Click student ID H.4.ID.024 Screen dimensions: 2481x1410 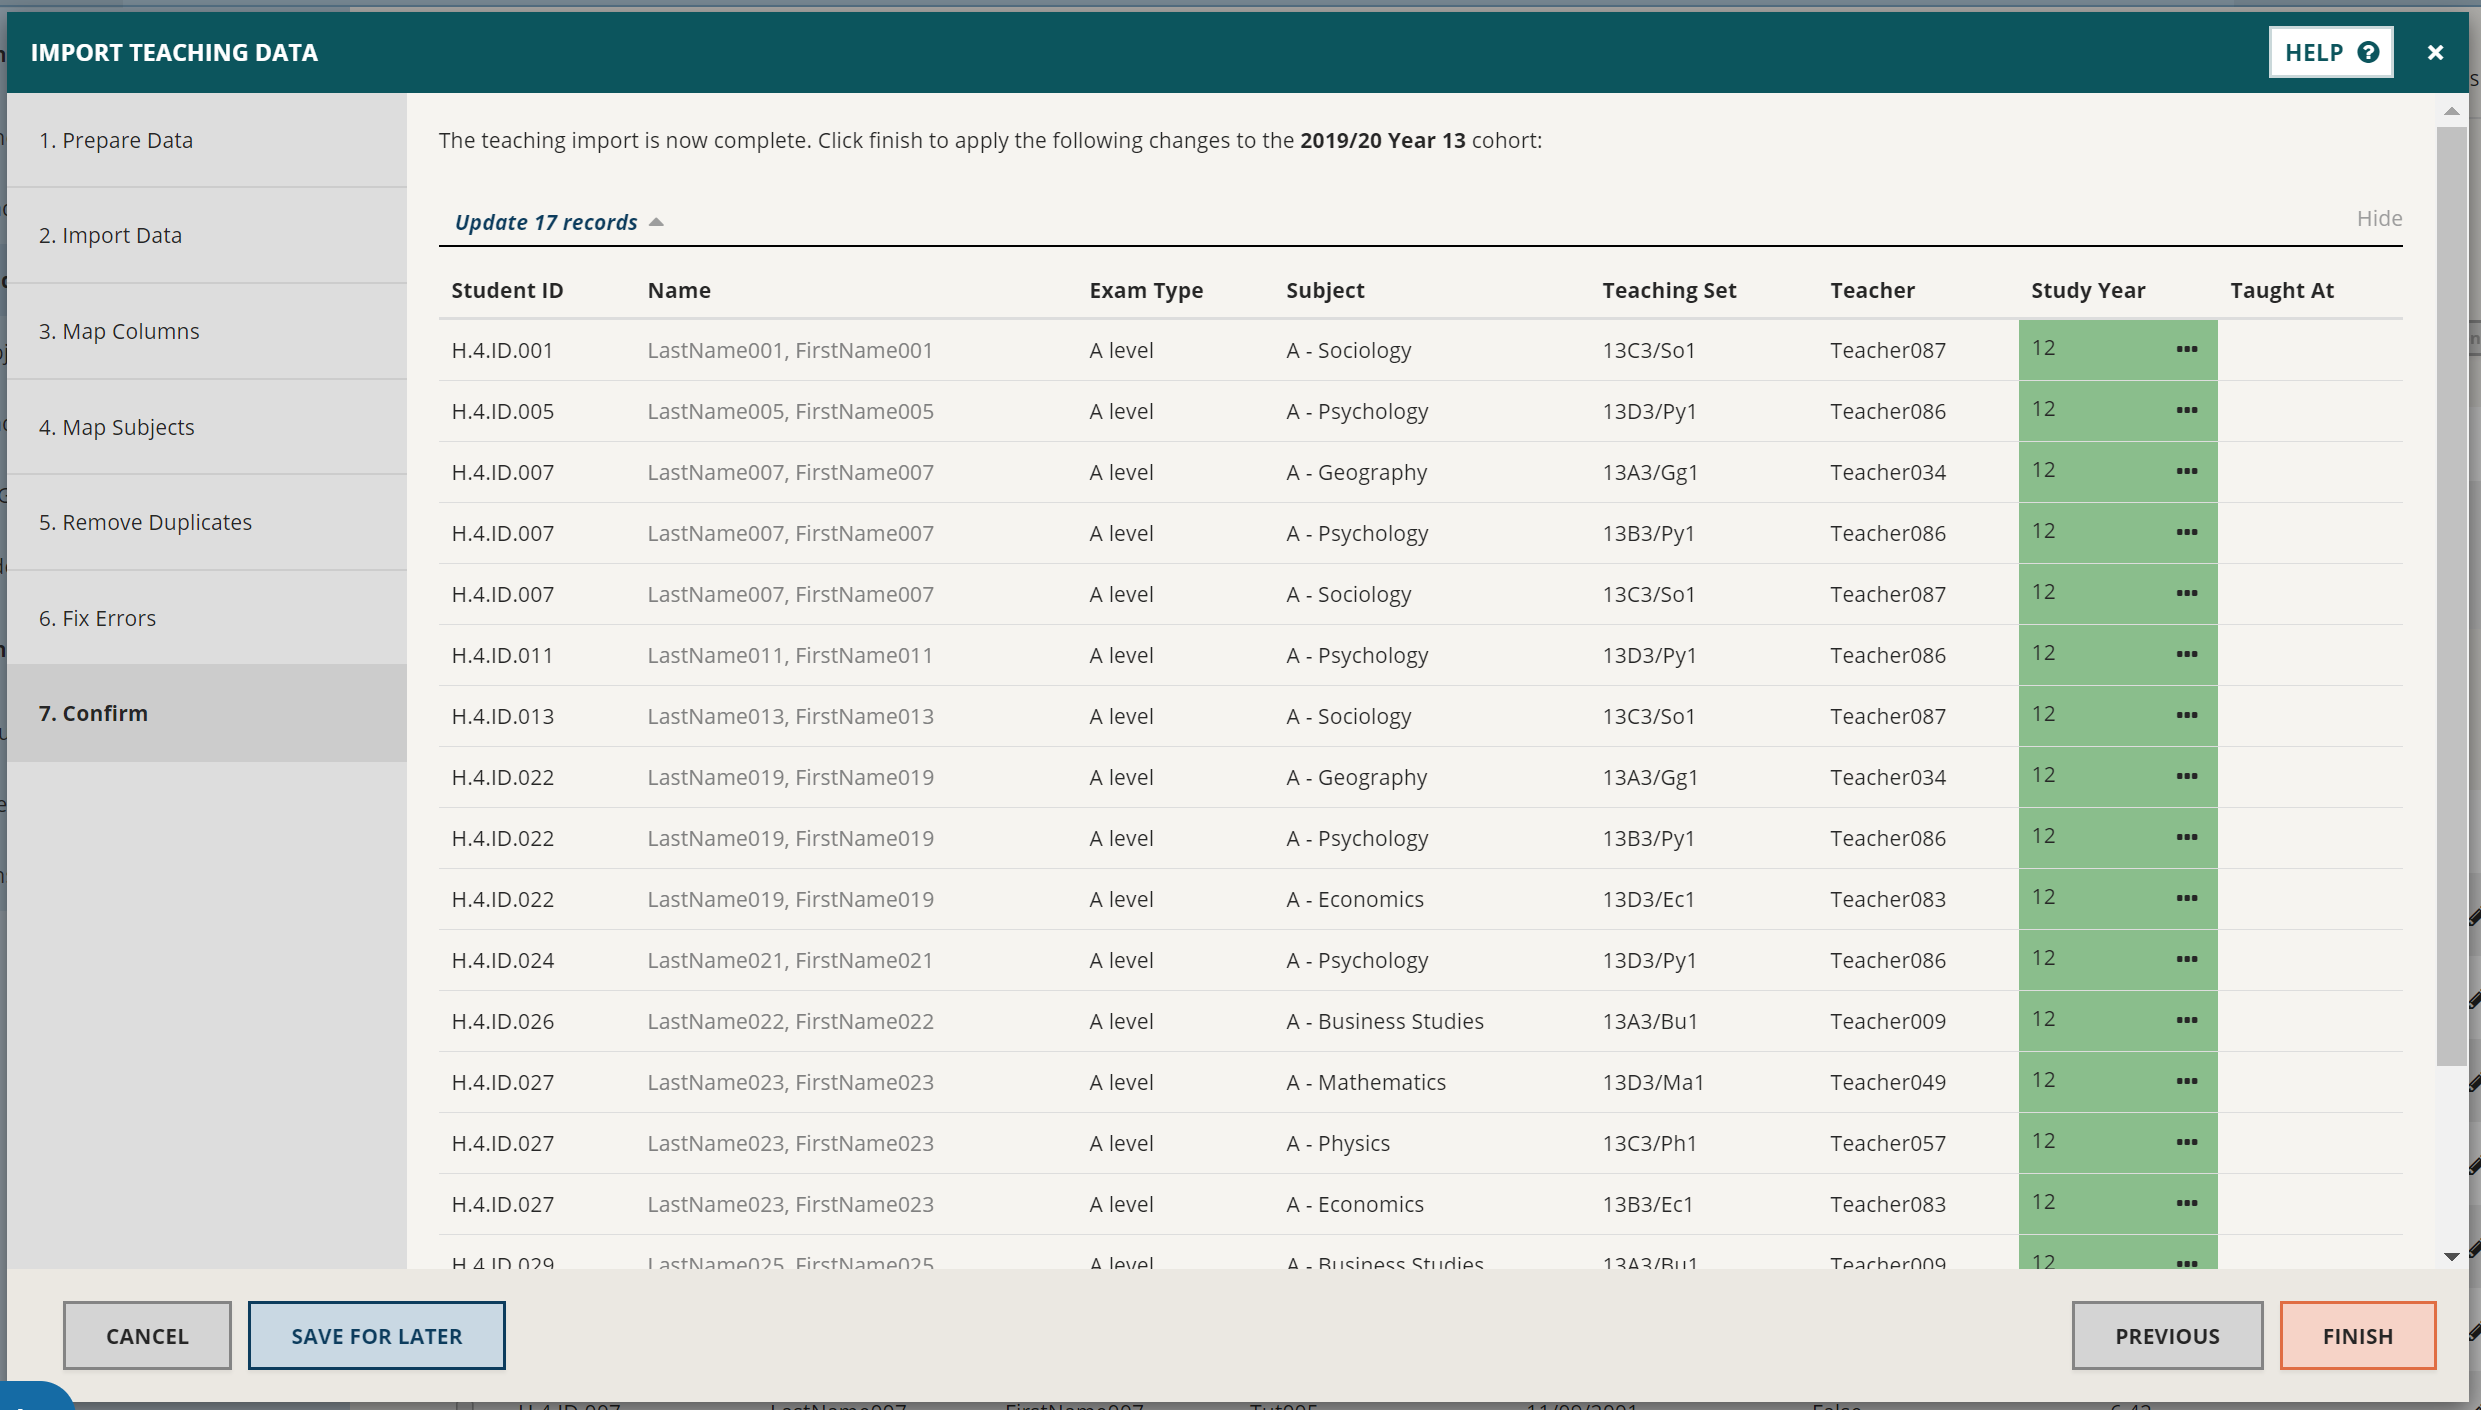[502, 960]
